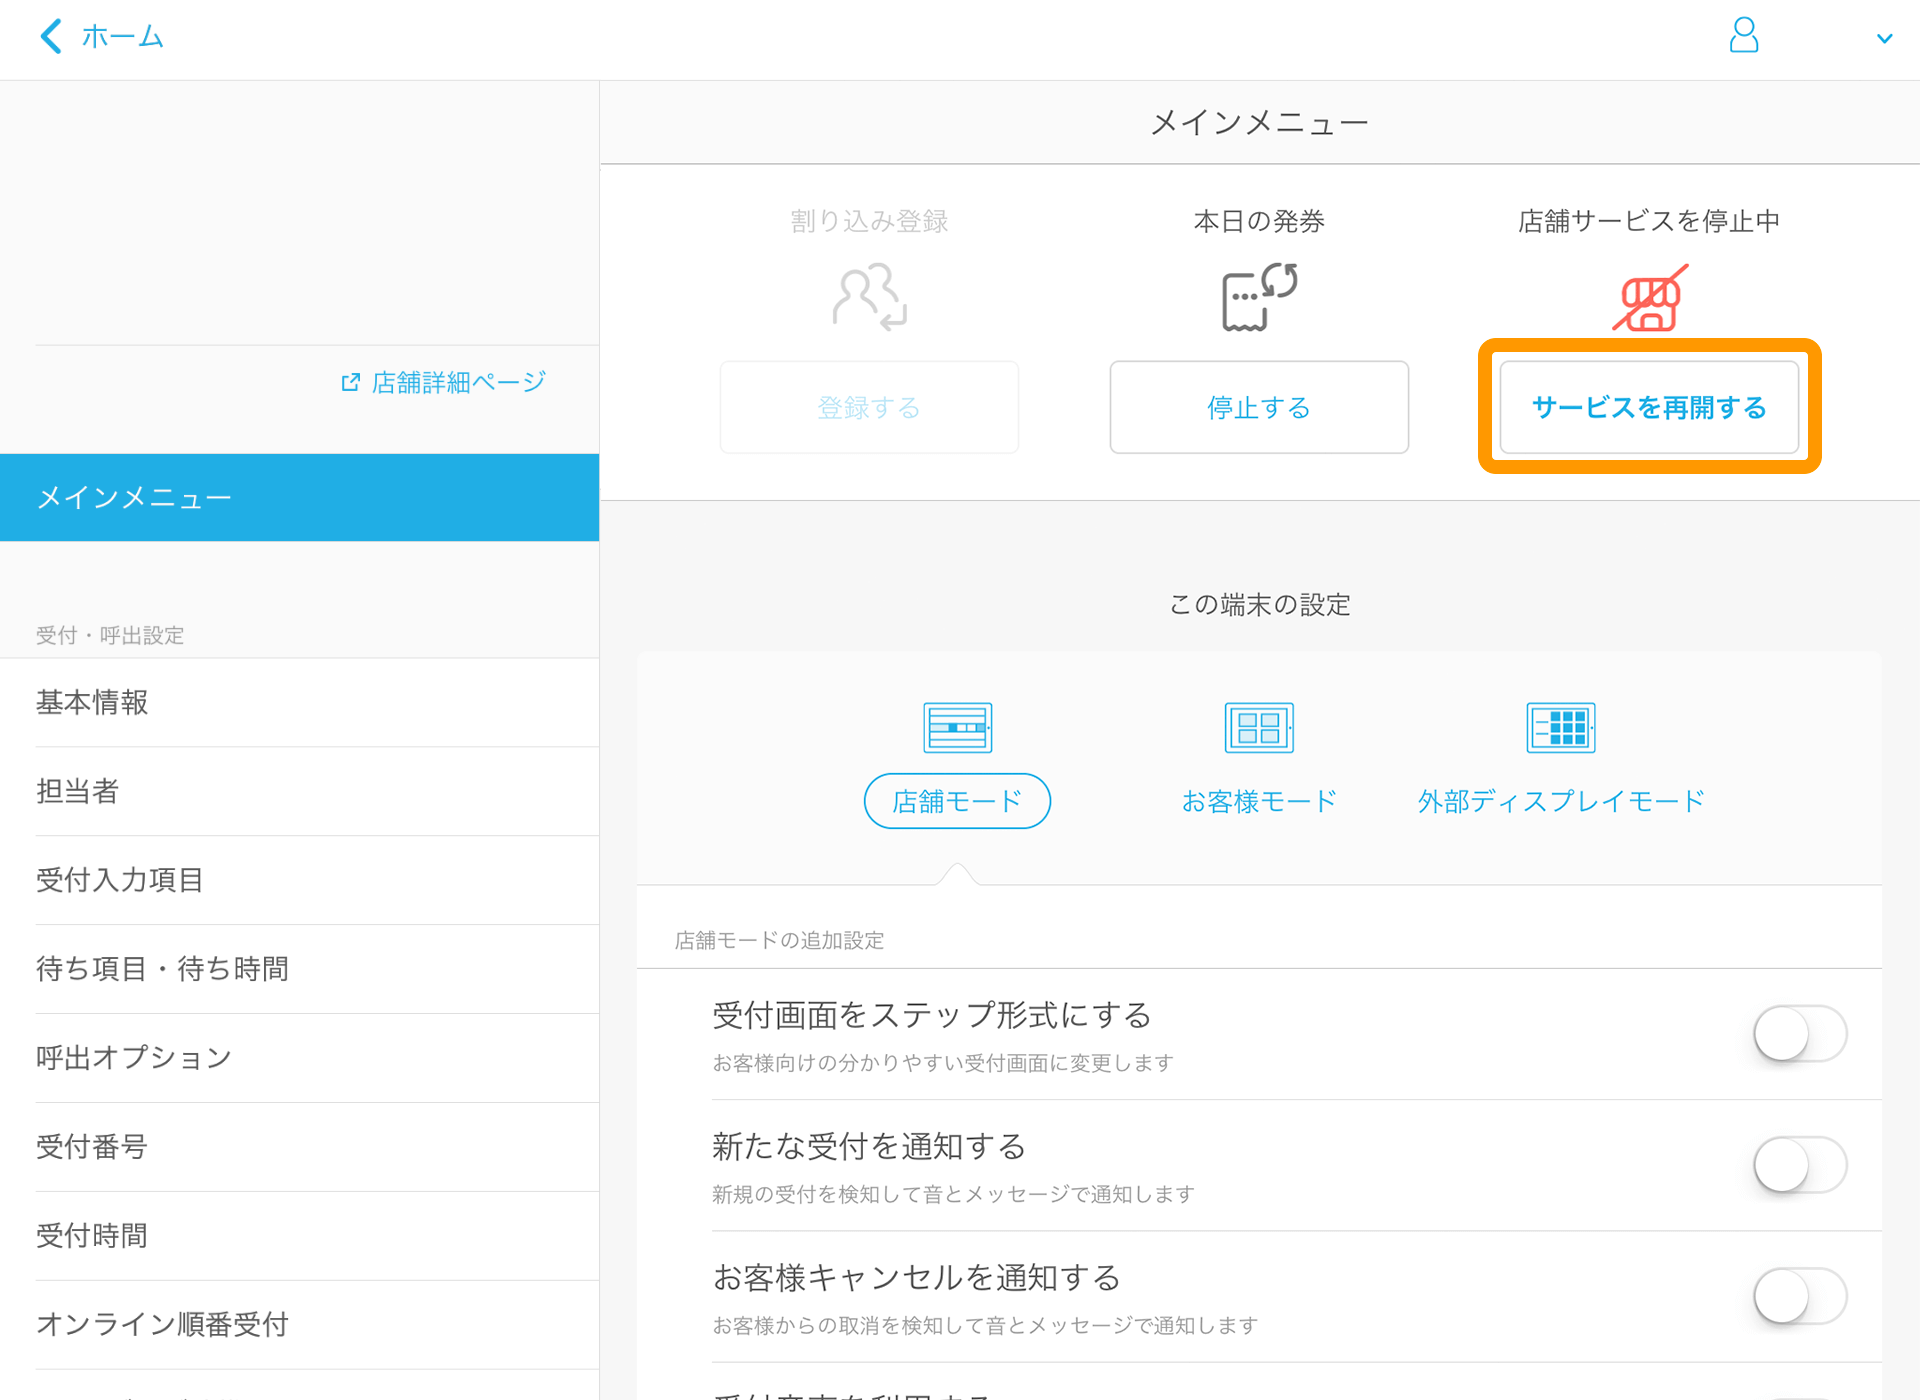Switch to お客様モード
This screenshot has width=1920, height=1400.
[1258, 800]
